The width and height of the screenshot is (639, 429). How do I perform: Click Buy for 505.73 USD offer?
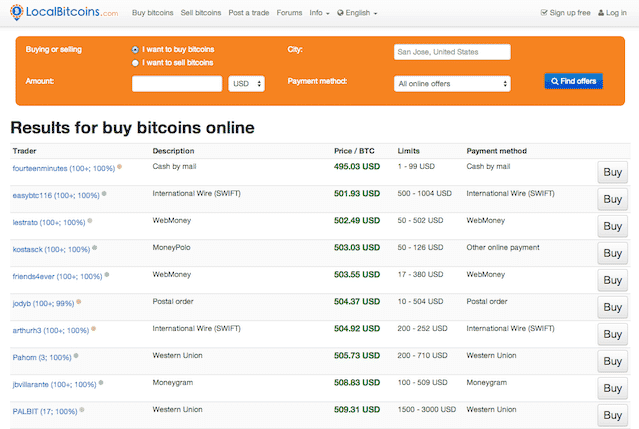tap(613, 361)
